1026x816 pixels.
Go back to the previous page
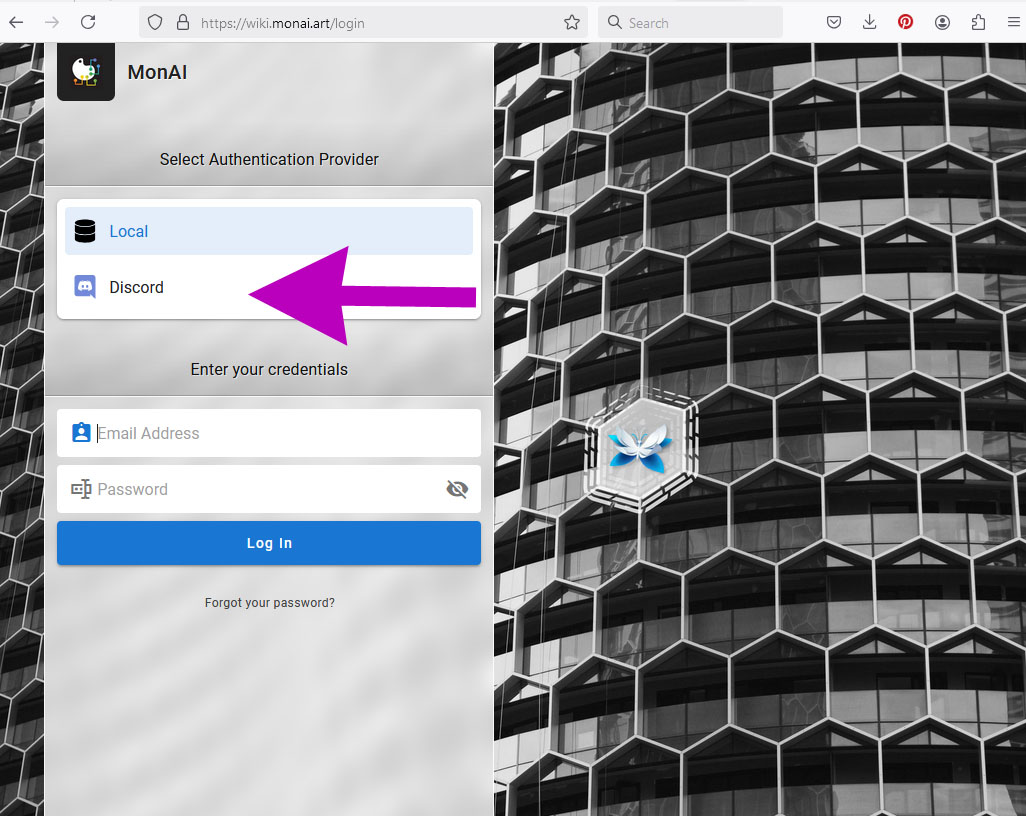click(16, 23)
